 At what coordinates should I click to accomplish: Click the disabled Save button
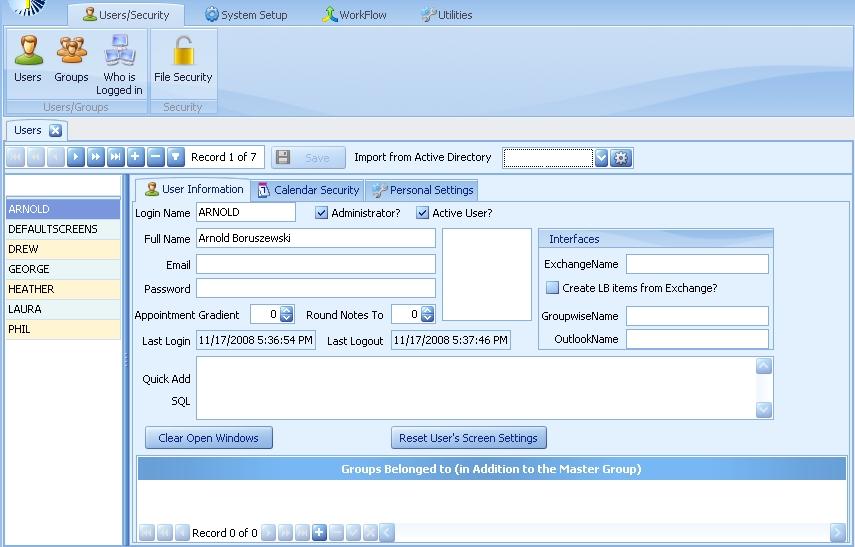click(x=309, y=158)
